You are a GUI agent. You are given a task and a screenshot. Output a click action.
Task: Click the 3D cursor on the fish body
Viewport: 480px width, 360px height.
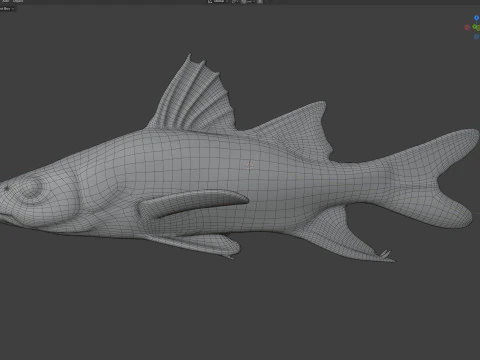pyautogui.click(x=249, y=165)
